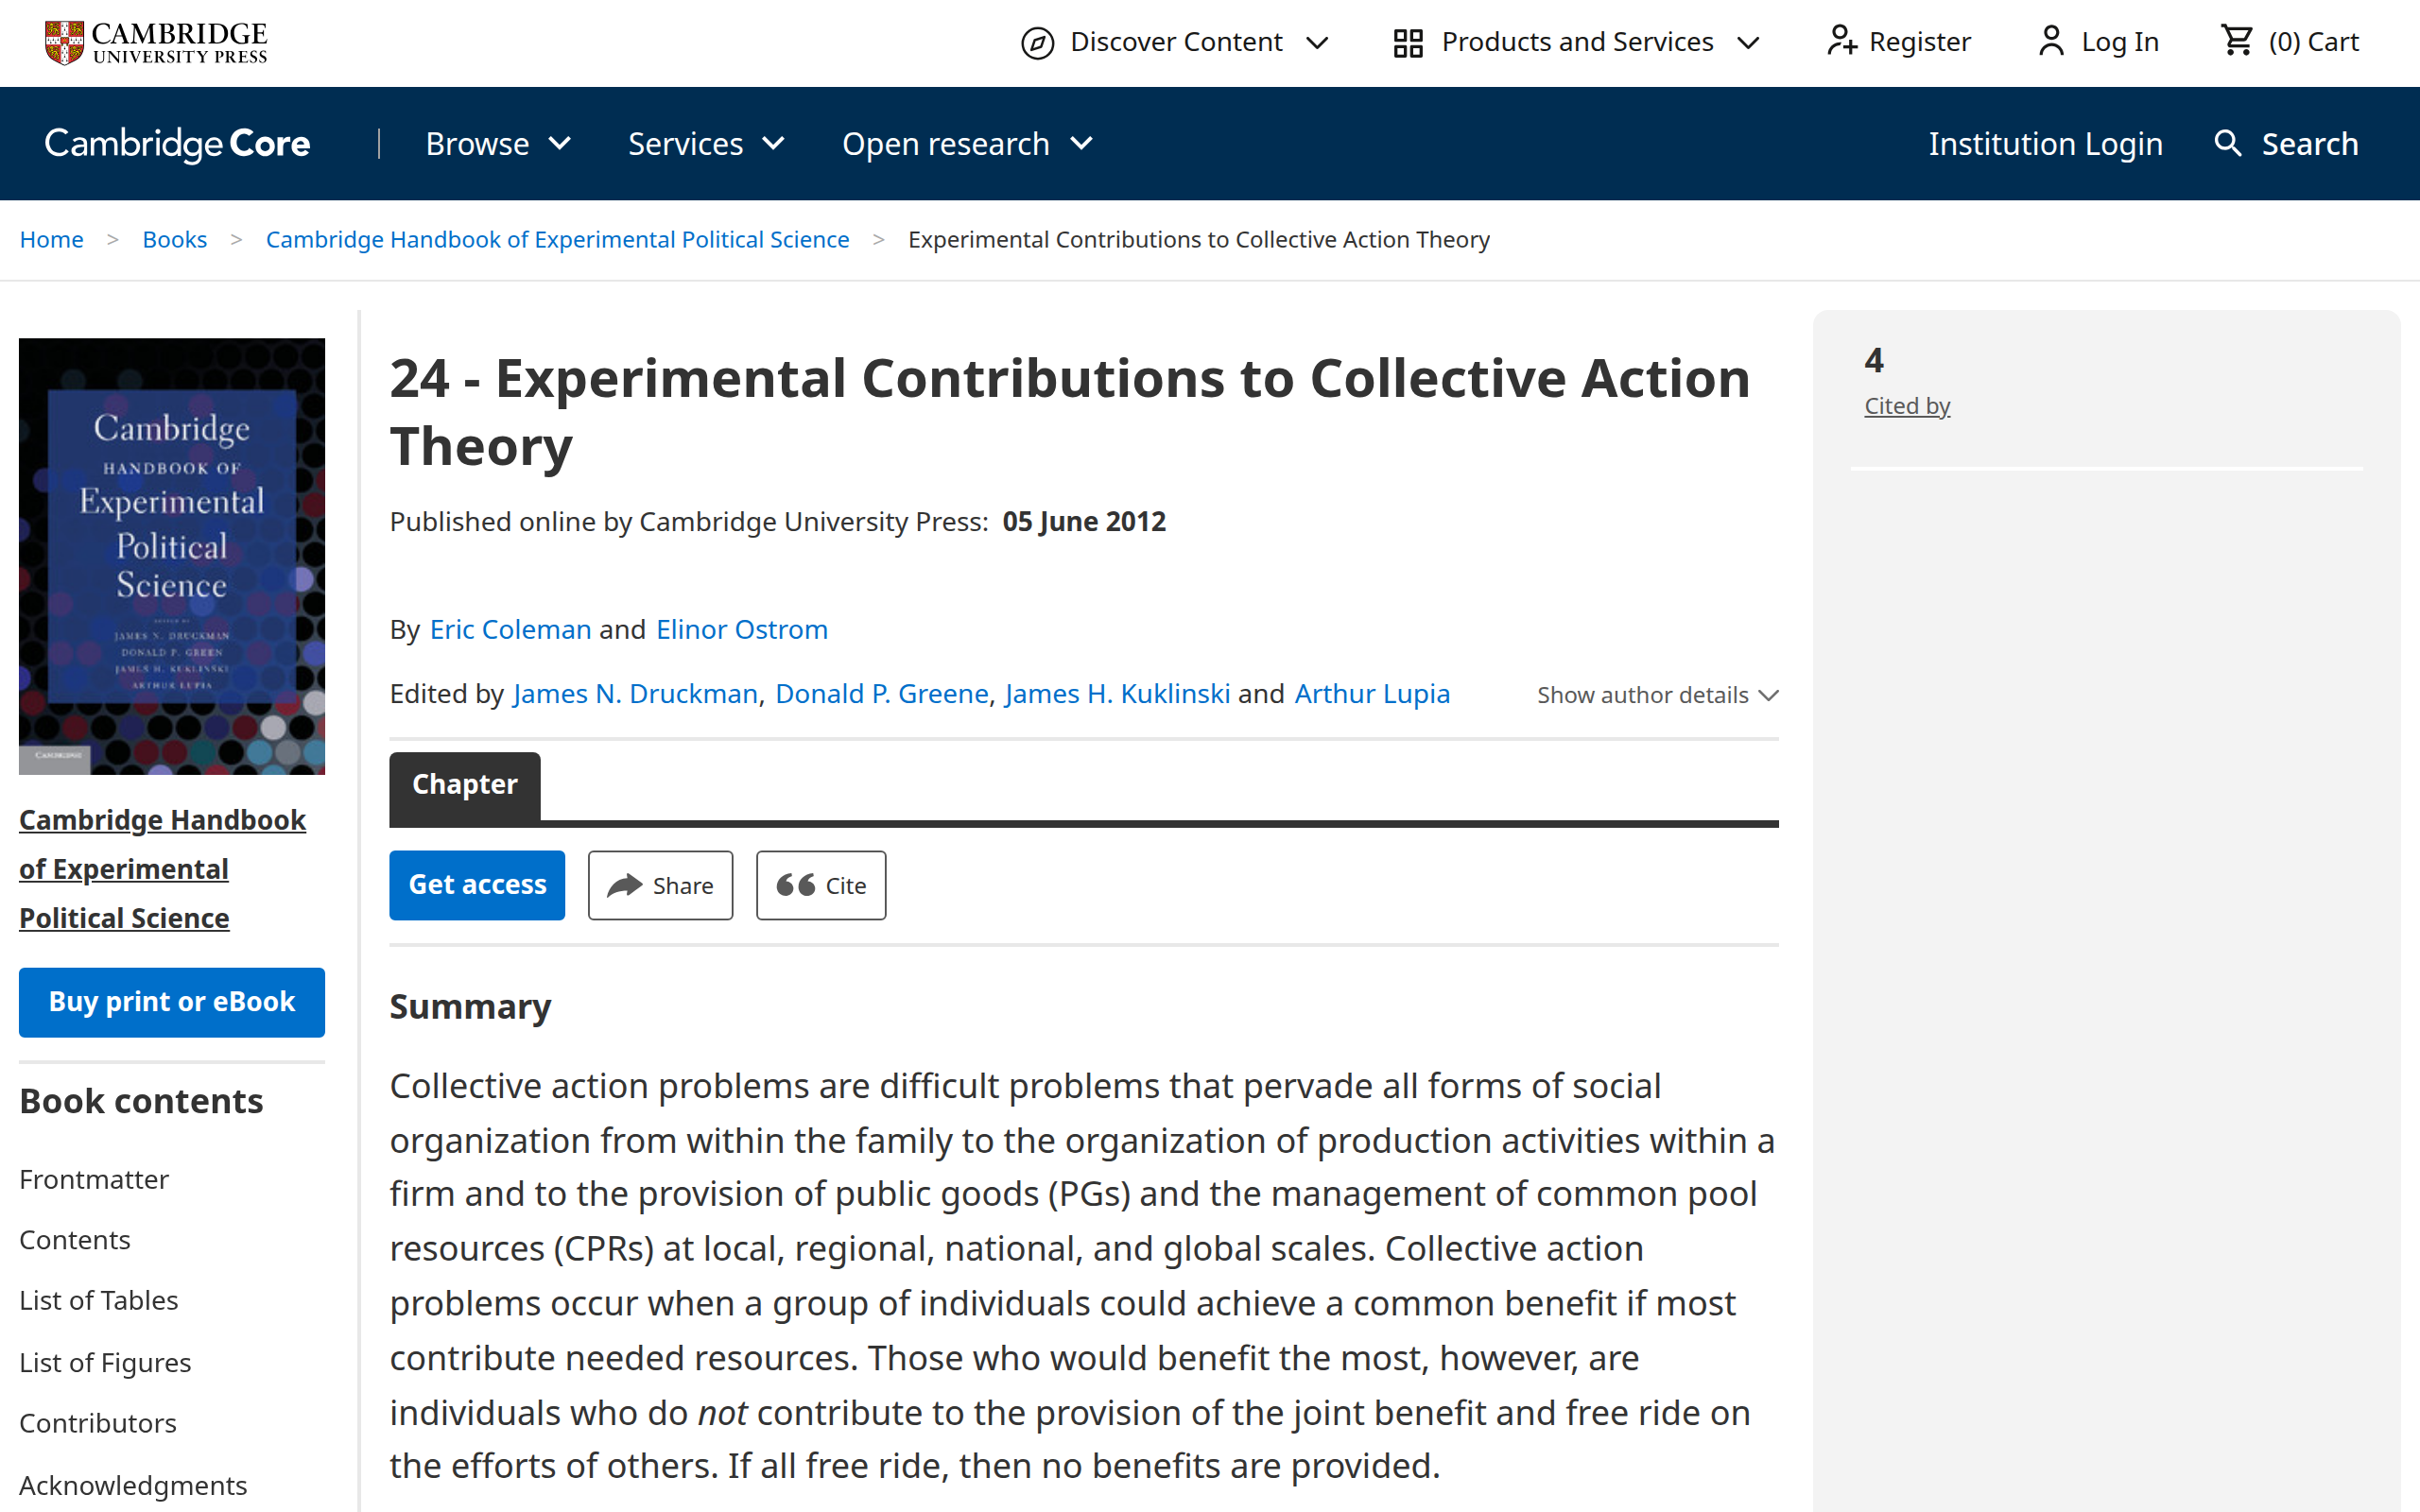Open the Services menu chevron
The width and height of the screenshot is (2420, 1512).
coord(774,144)
